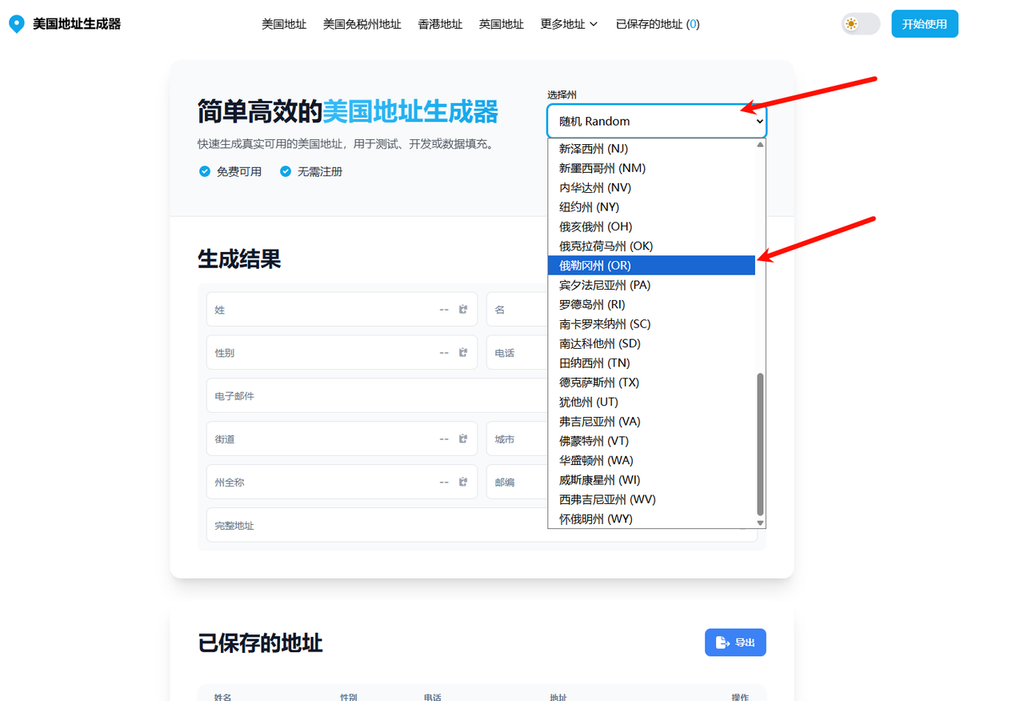Click the 姓 field box
The image size is (1024, 701).
tap(342, 310)
